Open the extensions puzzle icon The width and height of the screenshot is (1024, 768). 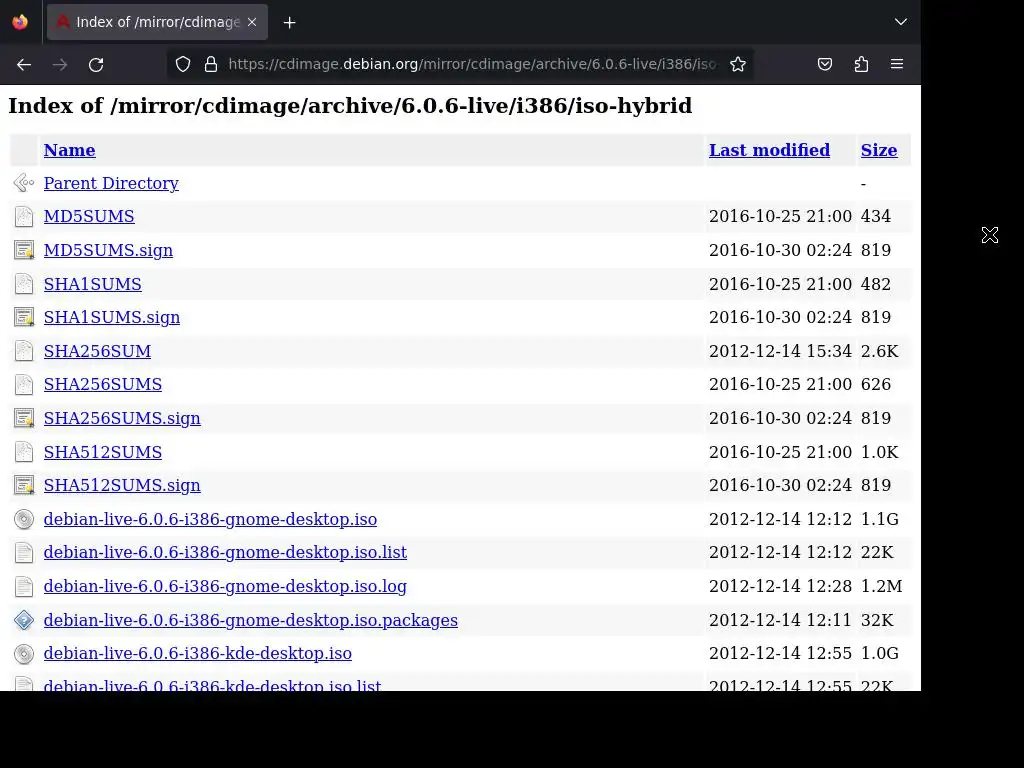(x=861, y=64)
